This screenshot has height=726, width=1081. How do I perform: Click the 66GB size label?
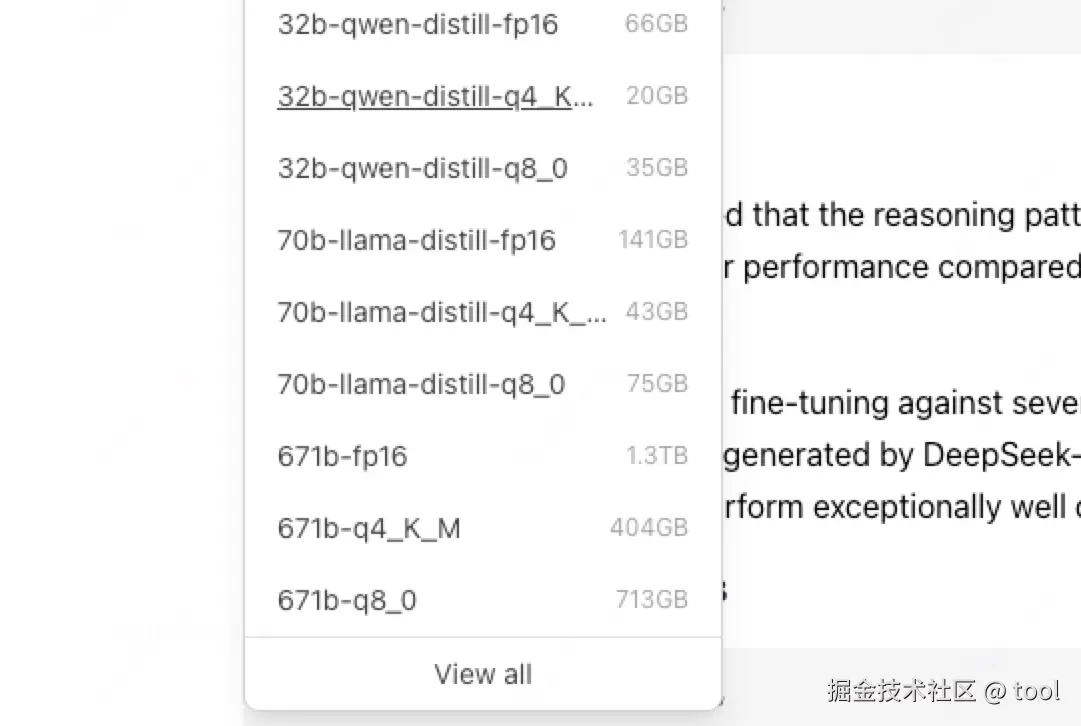[656, 23]
